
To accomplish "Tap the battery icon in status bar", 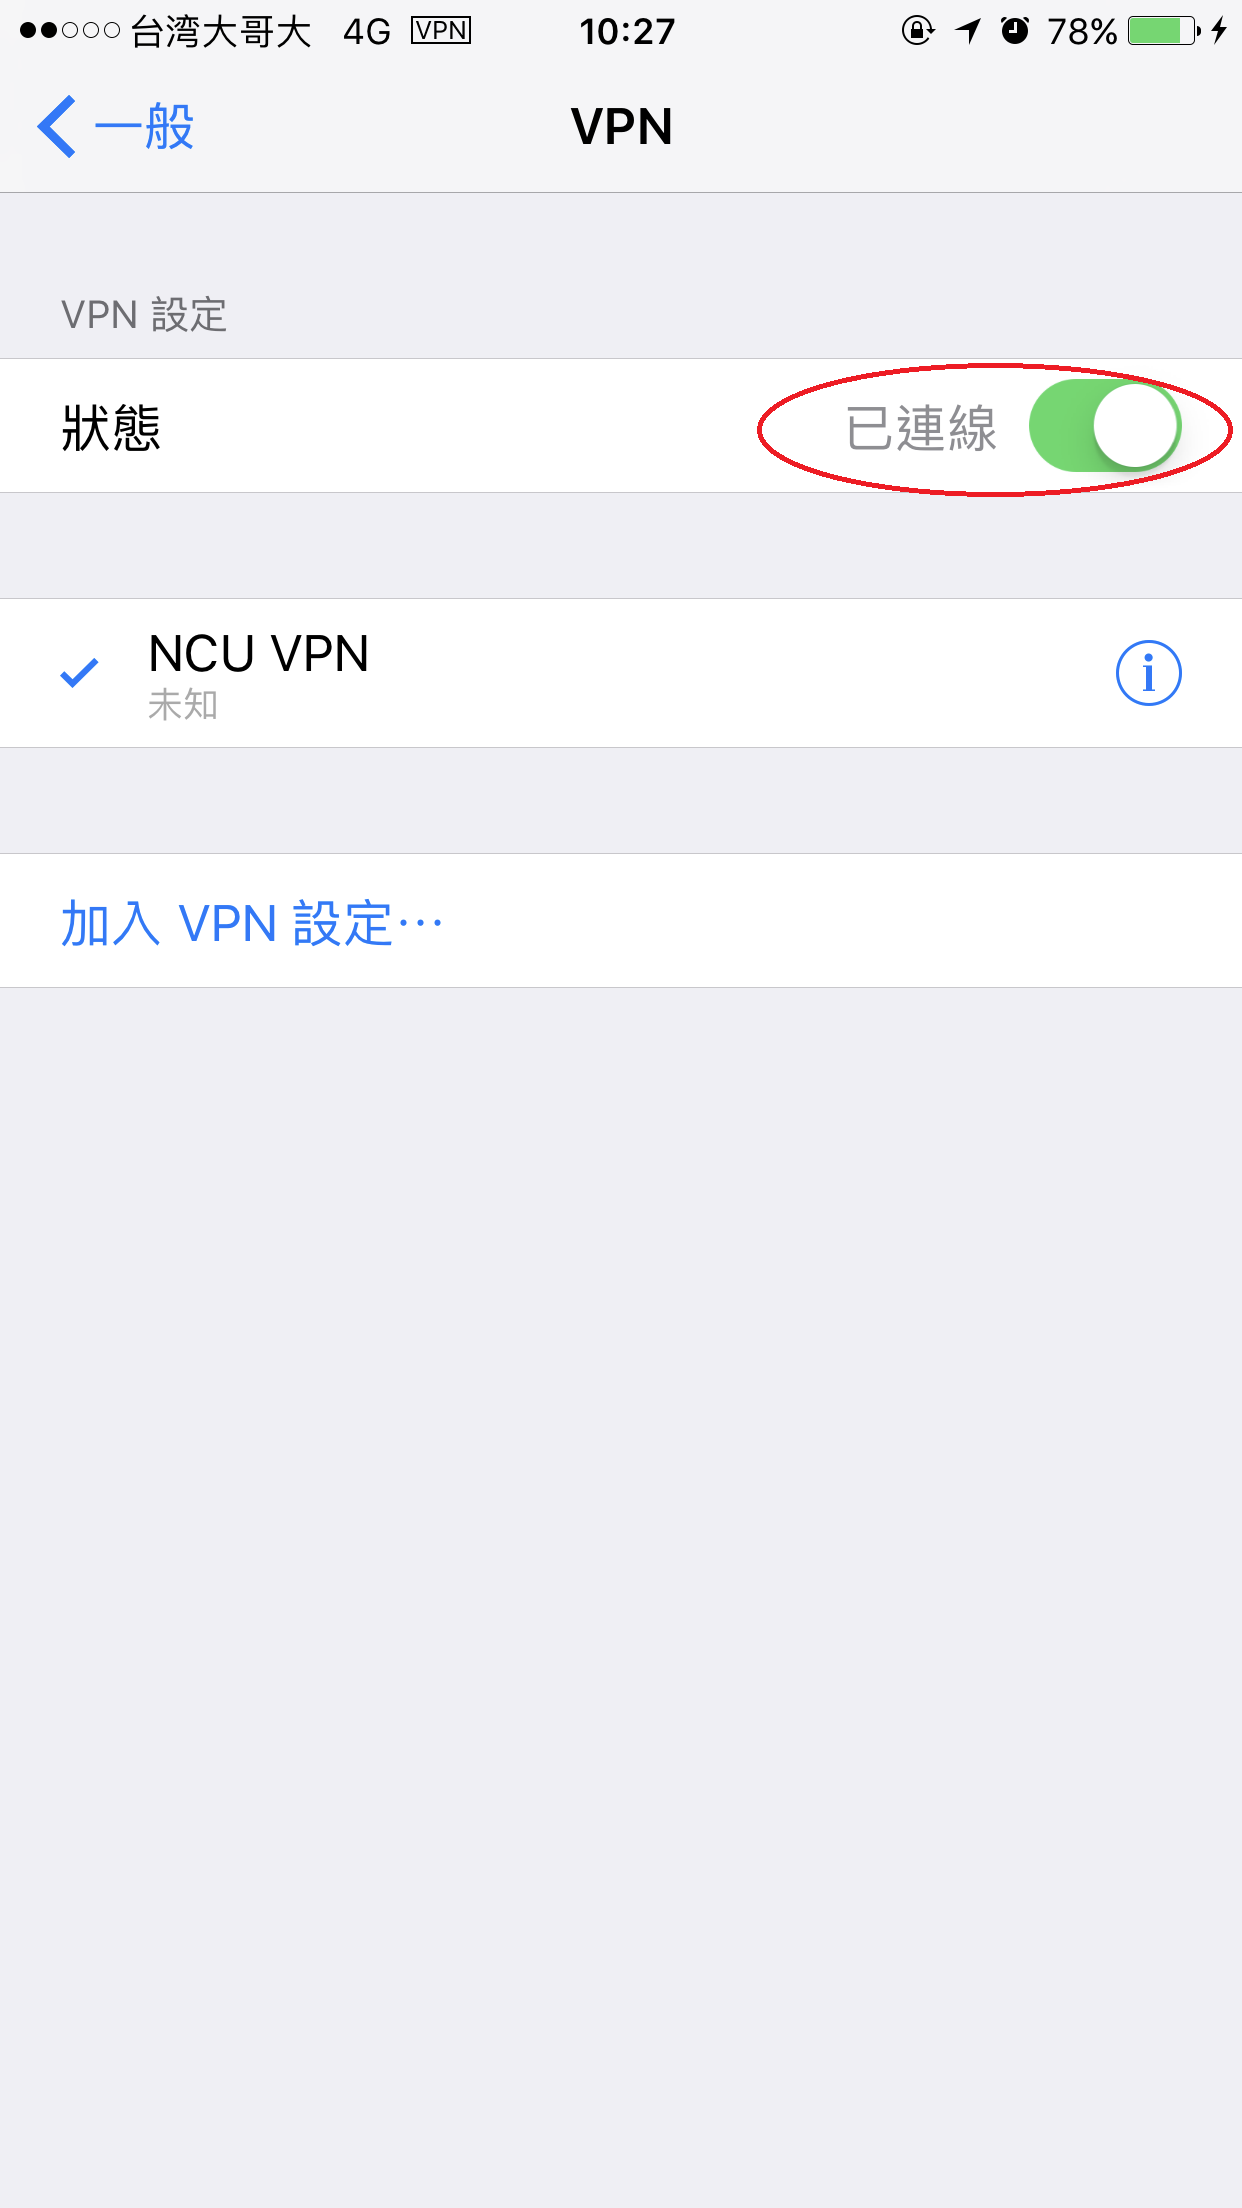I will click(x=1164, y=31).
